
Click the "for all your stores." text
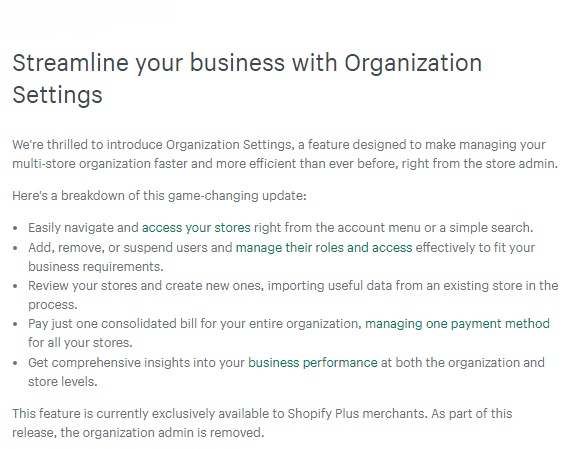[80, 343]
